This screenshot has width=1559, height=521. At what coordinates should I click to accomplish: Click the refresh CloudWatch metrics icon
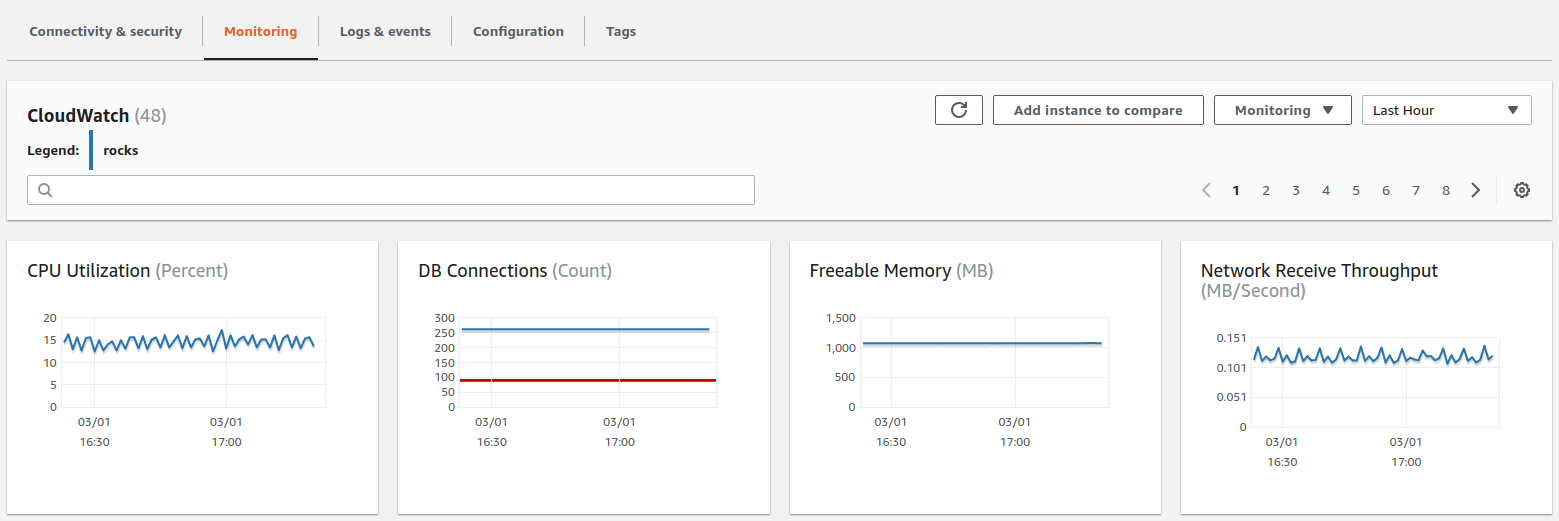pos(959,110)
